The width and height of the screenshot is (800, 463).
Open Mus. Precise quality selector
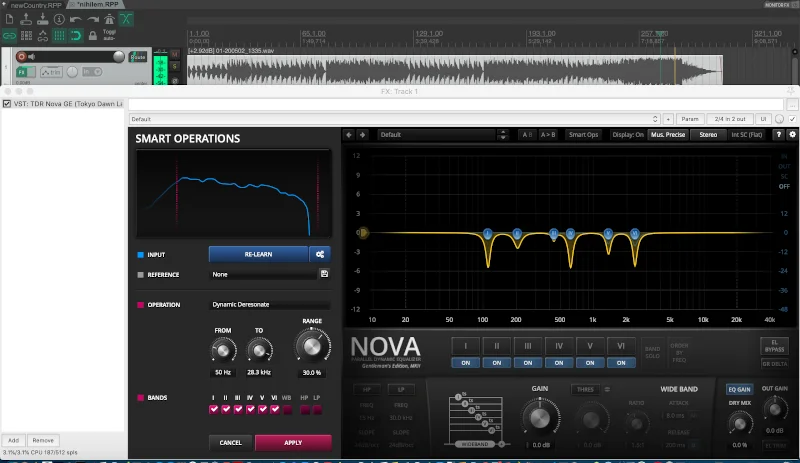668,135
